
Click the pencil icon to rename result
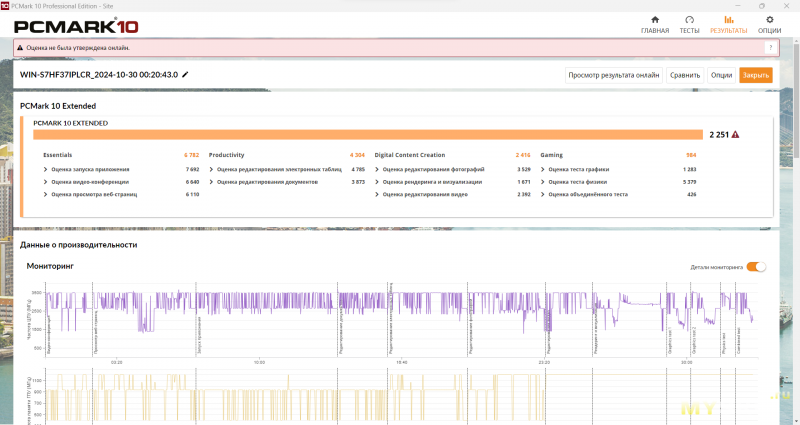pyautogui.click(x=185, y=74)
